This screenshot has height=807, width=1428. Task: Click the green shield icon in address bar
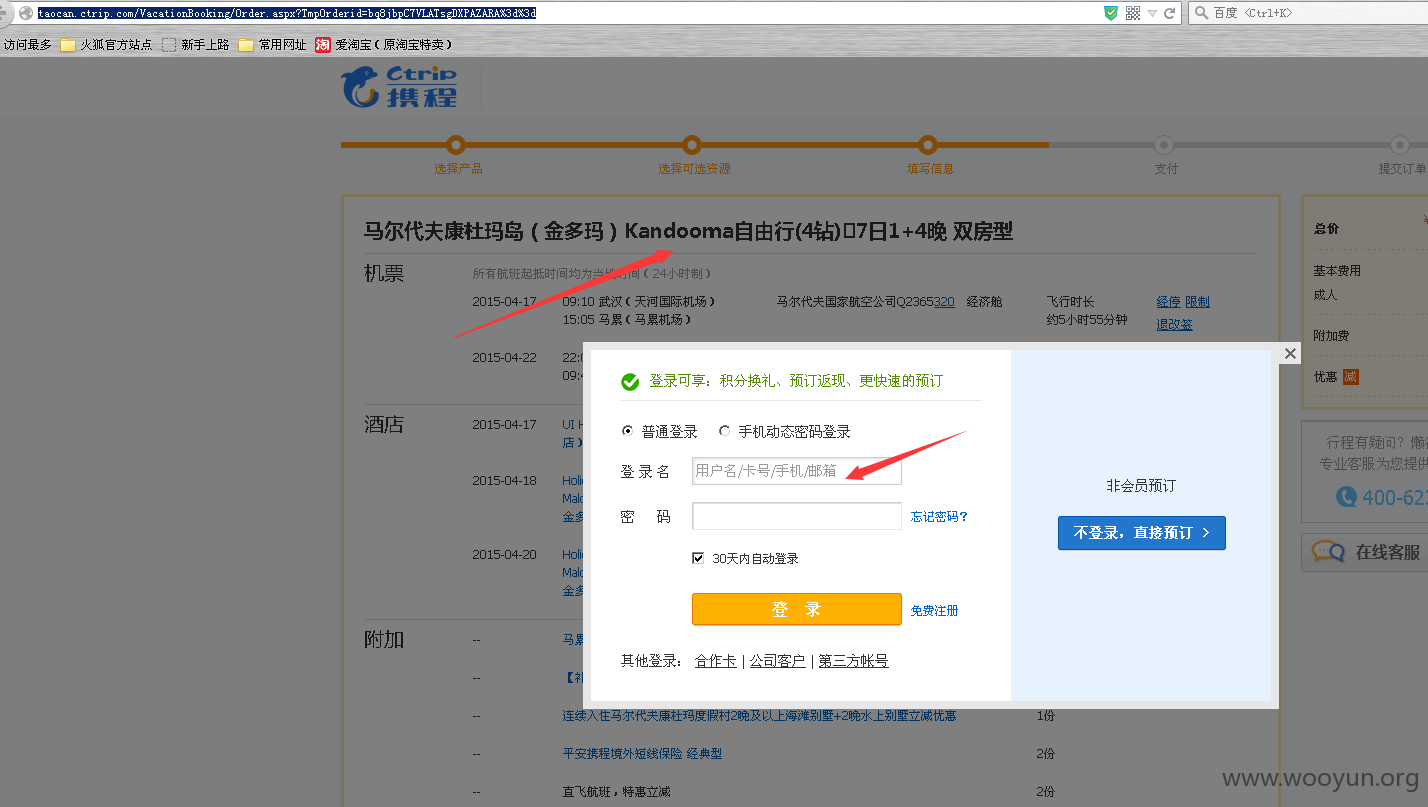[1111, 13]
